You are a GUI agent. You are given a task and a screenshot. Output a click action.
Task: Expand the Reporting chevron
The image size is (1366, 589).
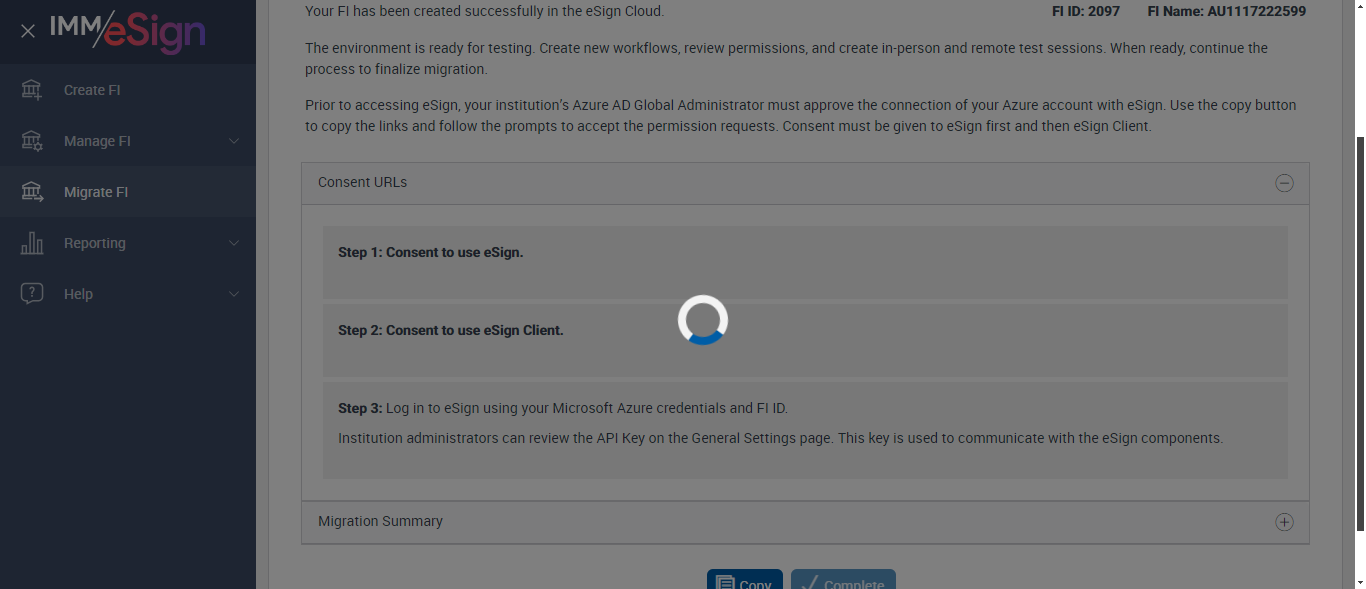pyautogui.click(x=234, y=243)
